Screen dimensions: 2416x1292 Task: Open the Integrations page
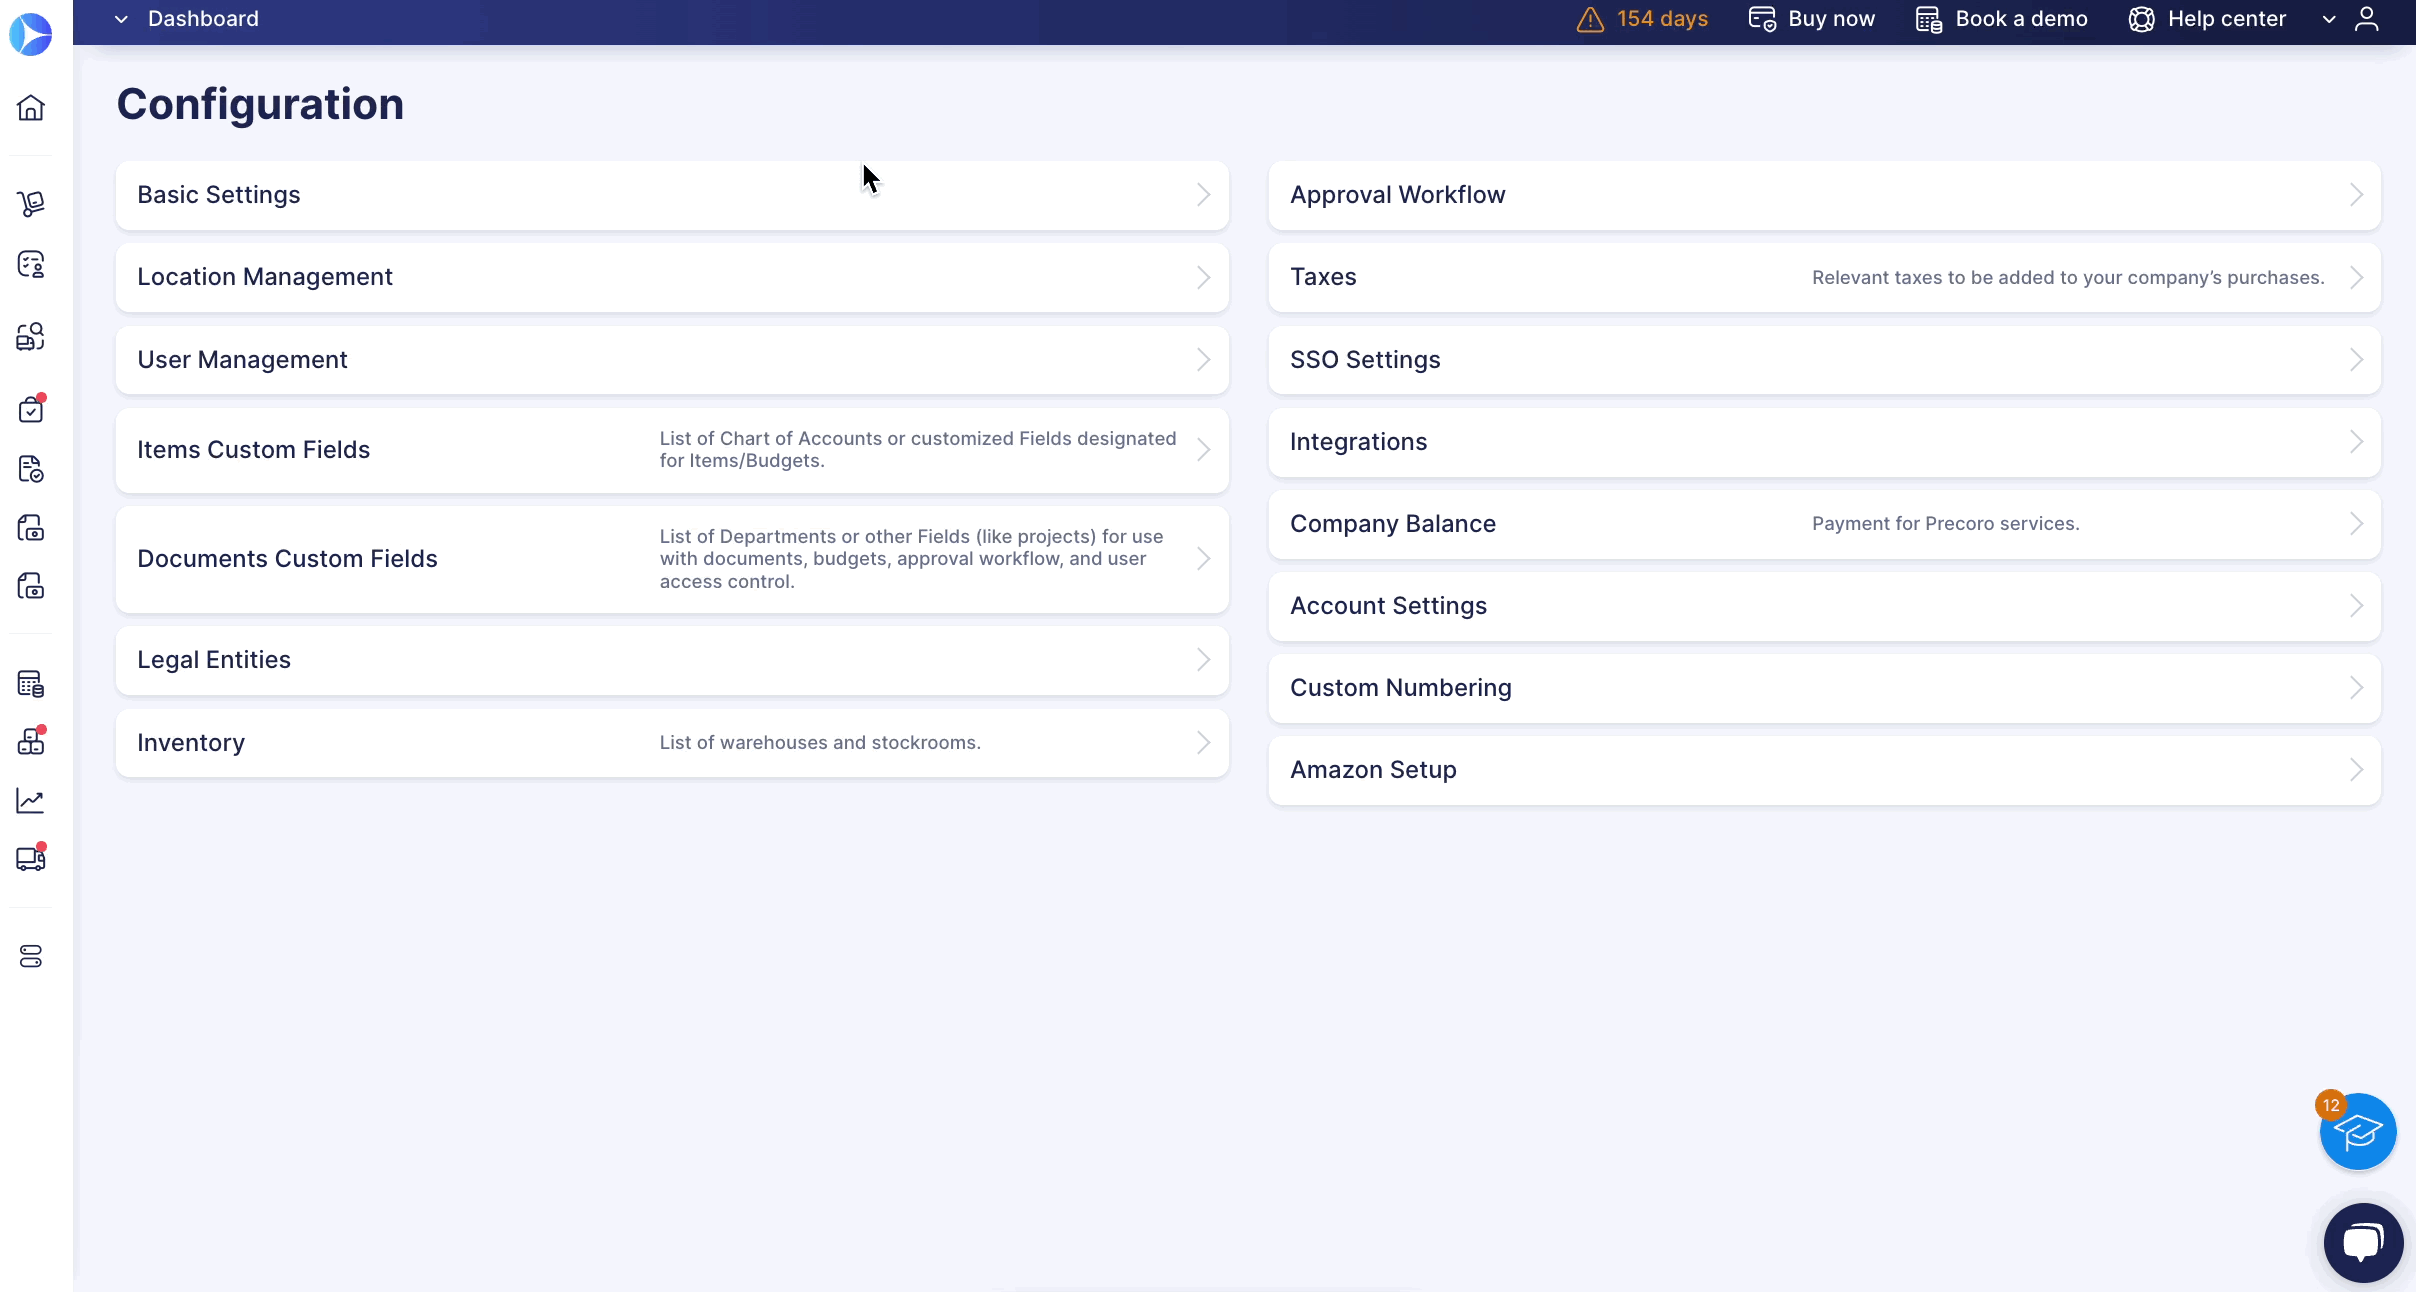(x=1824, y=442)
